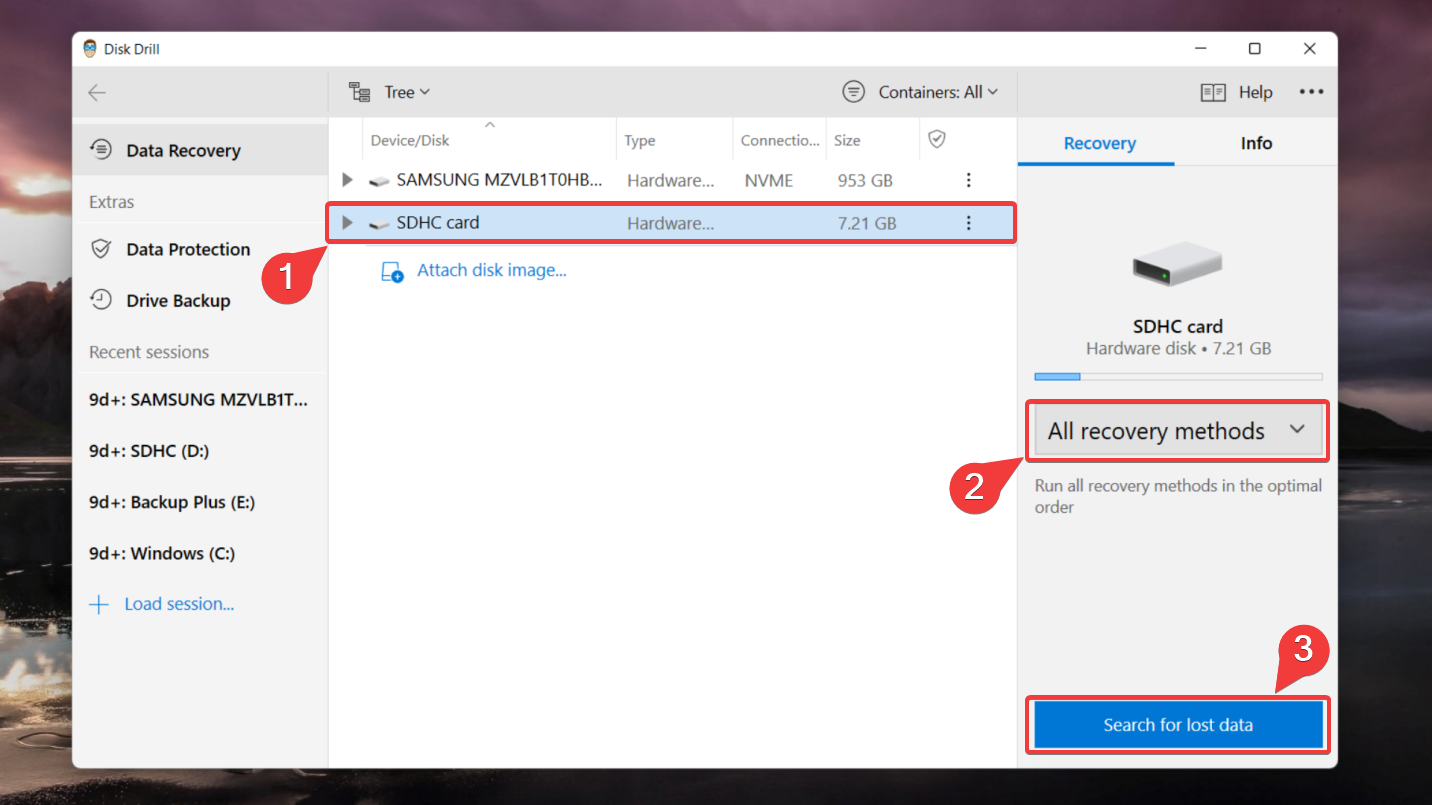Sort by the Type column header
1432x805 pixels.
pos(640,141)
